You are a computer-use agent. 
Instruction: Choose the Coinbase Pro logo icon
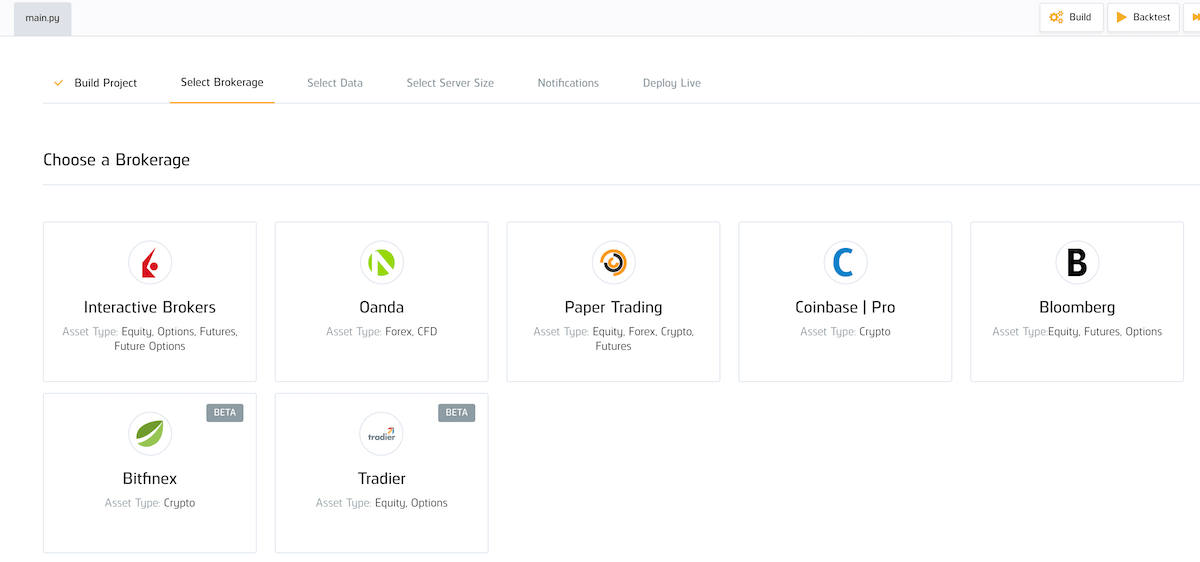(845, 263)
